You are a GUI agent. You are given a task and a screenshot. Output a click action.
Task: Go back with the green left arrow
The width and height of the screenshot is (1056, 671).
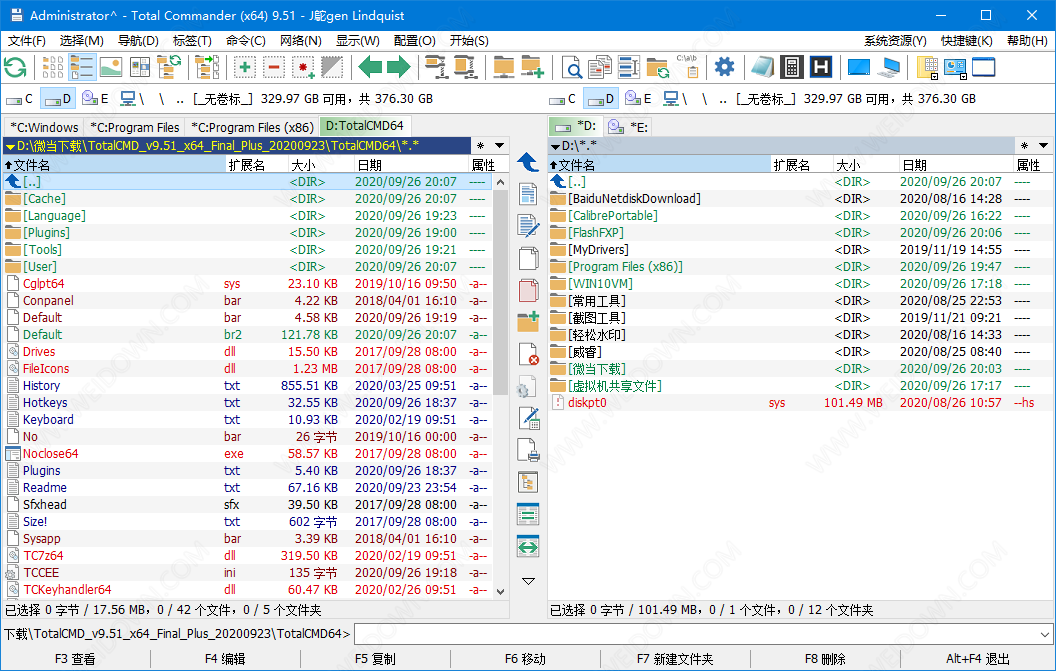370,67
